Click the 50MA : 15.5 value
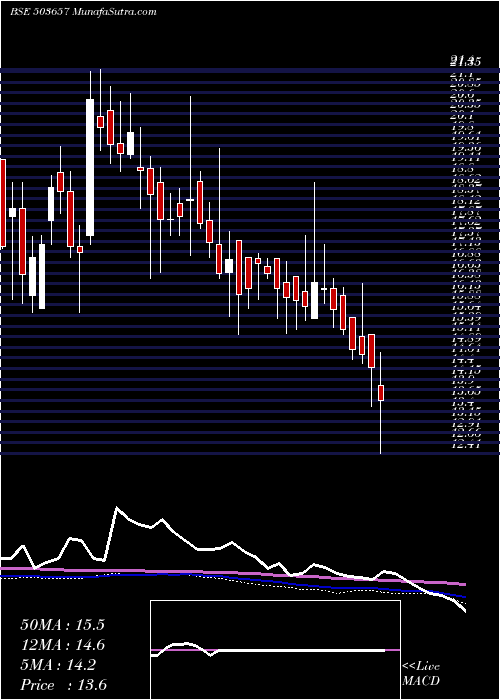Viewport: 500px width, 700px height. pyautogui.click(x=62, y=625)
